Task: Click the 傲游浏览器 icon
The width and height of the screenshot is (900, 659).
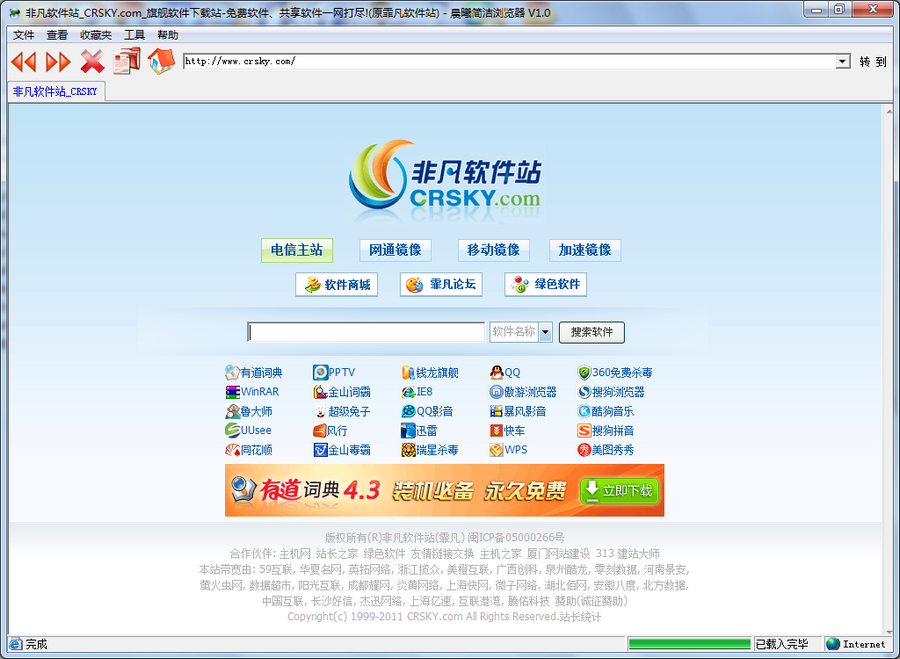Action: tap(496, 392)
